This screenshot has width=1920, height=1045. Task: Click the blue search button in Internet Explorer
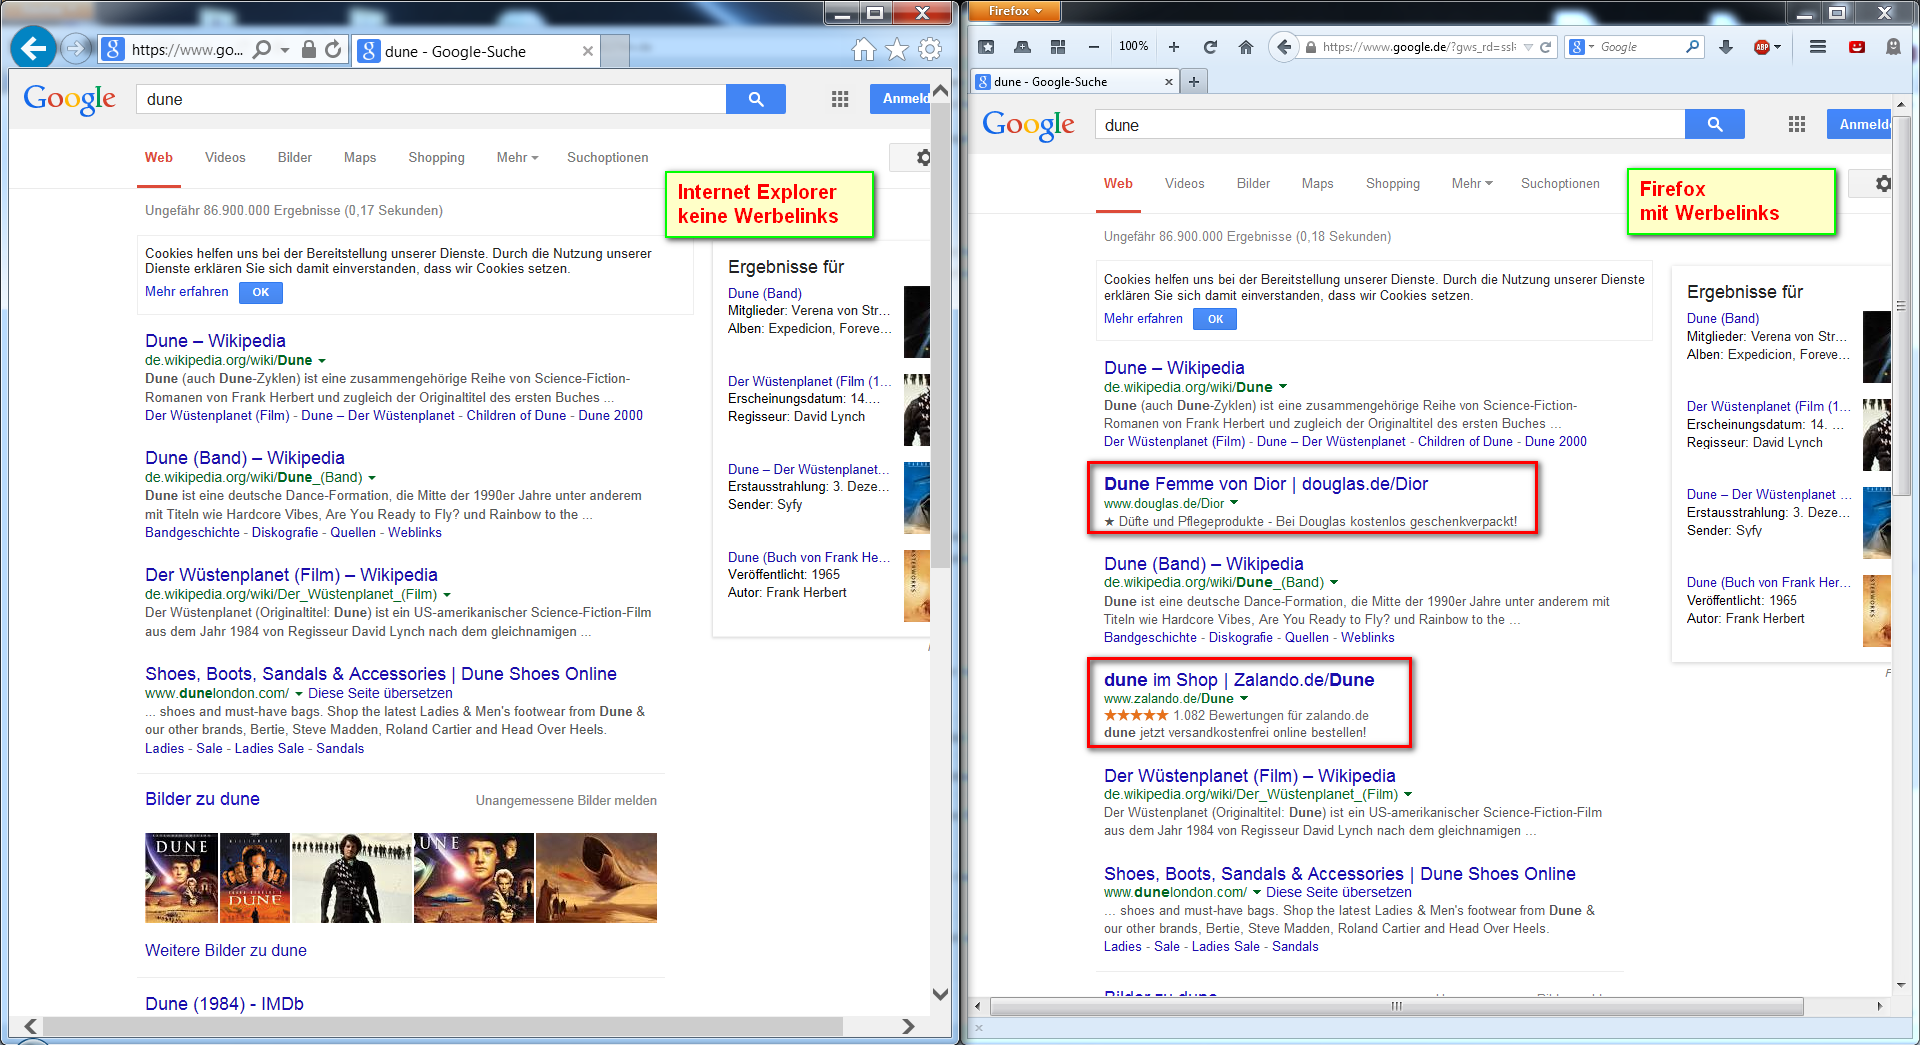pyautogui.click(x=756, y=99)
